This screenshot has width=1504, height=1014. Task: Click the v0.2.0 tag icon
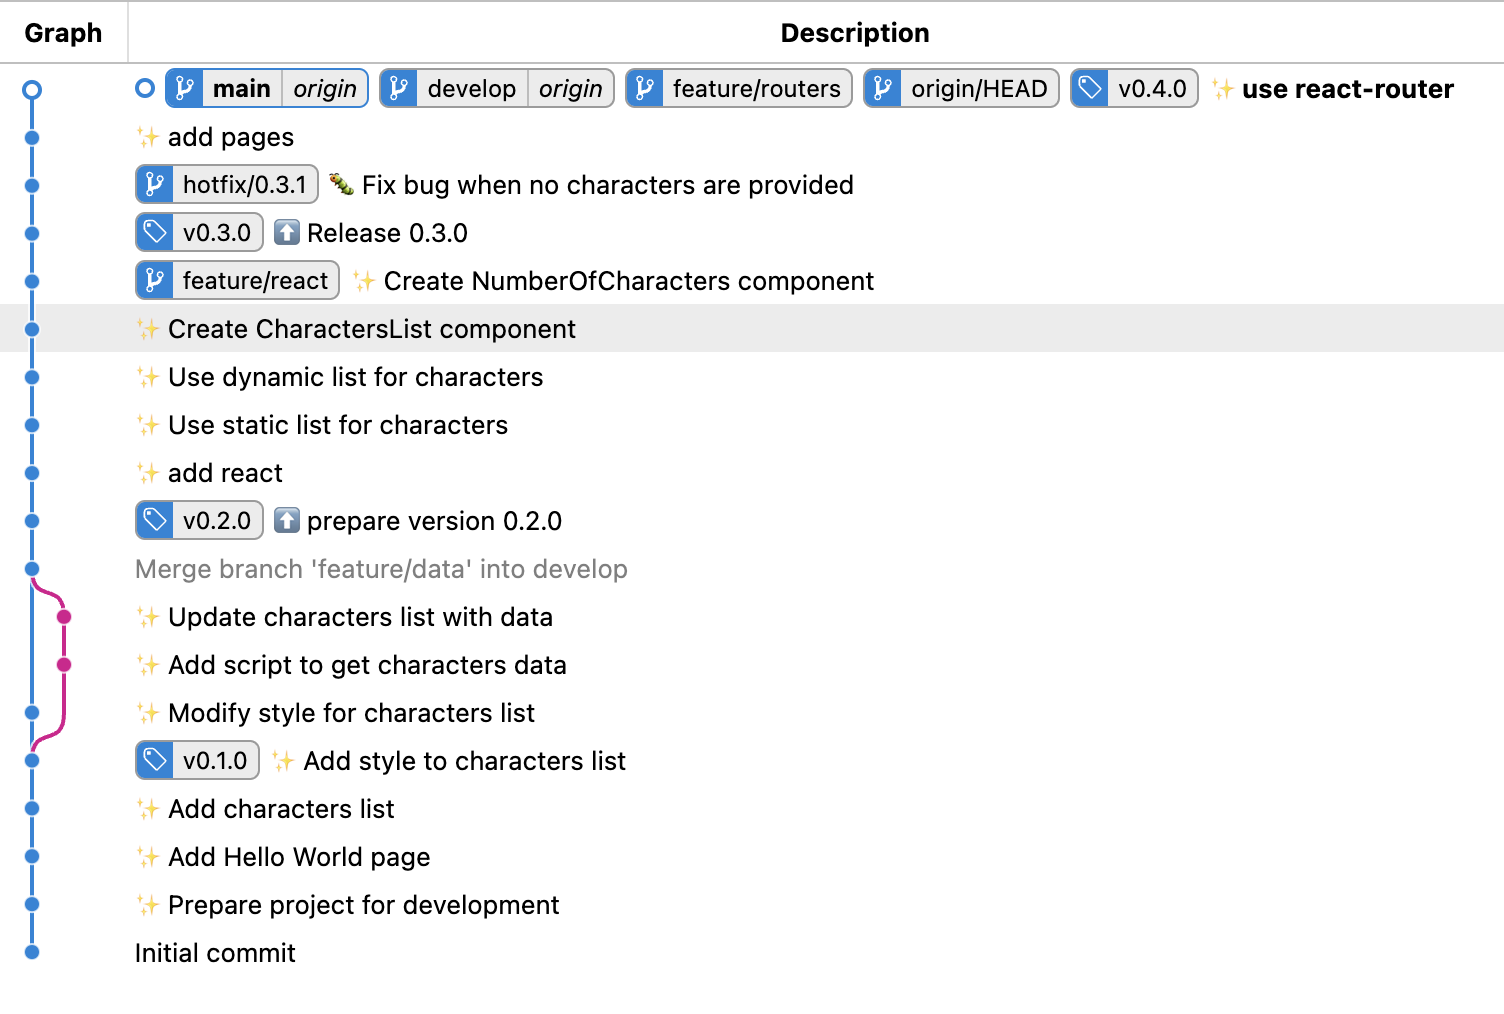click(155, 521)
